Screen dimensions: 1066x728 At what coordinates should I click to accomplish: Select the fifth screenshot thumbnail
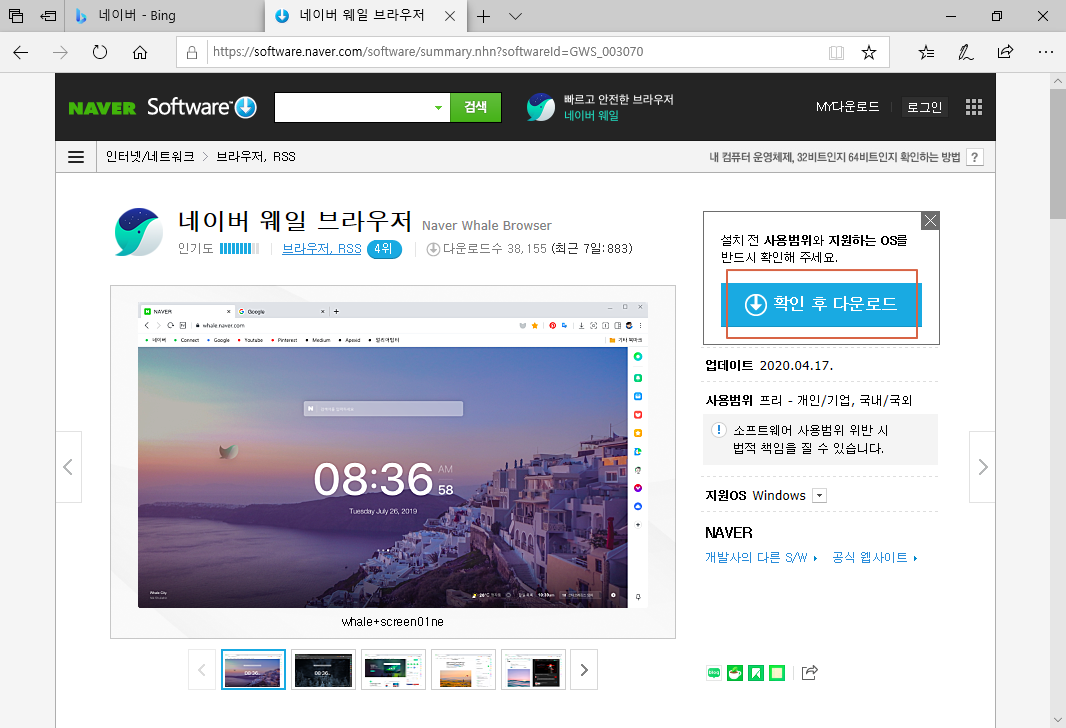click(x=533, y=670)
